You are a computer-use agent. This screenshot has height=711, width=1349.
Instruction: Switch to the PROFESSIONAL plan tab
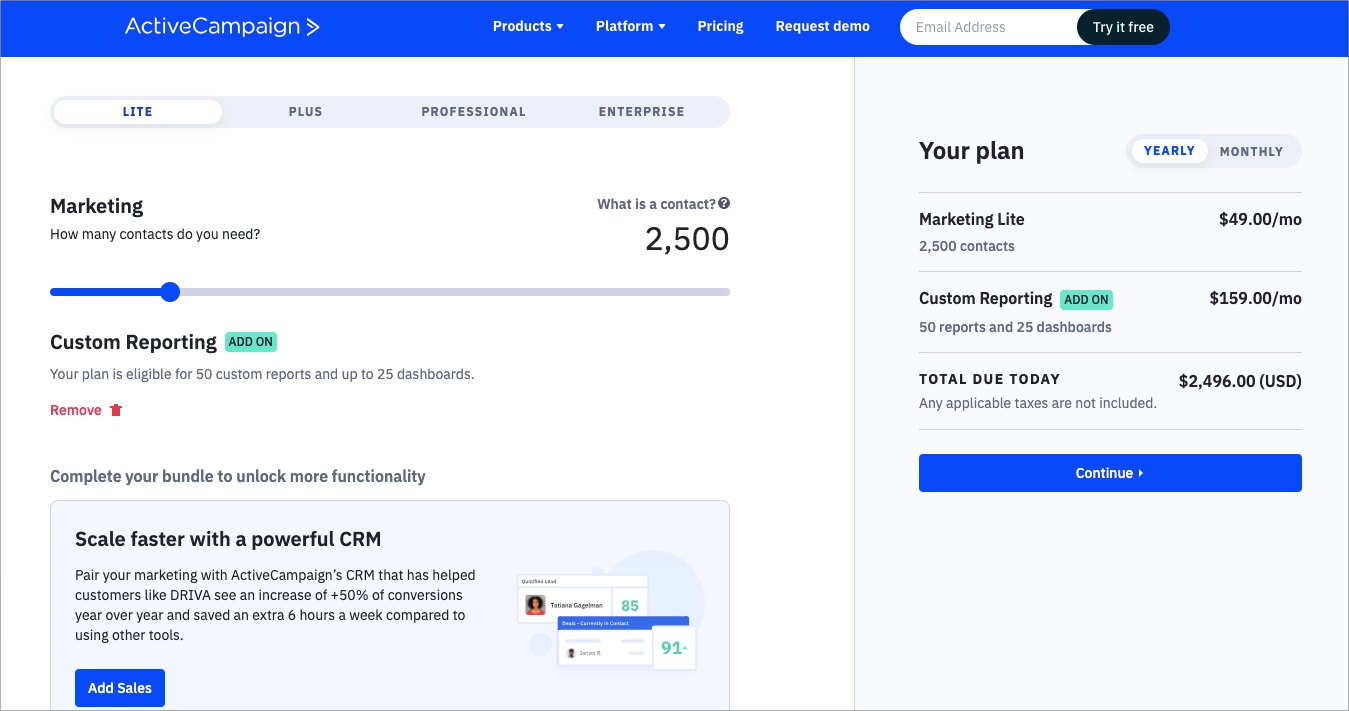click(473, 111)
